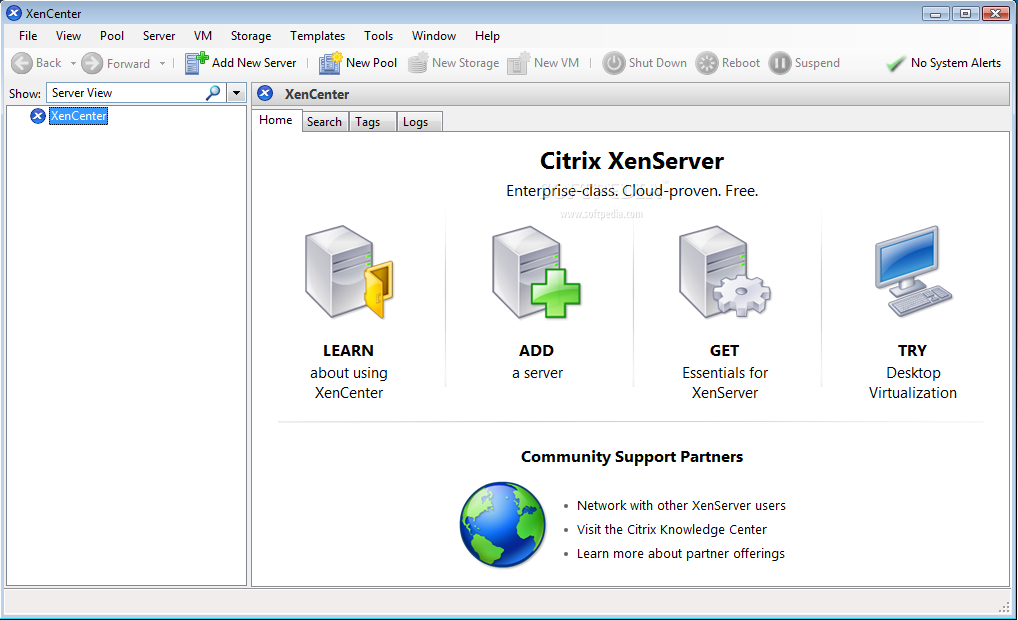Click the New VM toolbar icon
The image size is (1018, 620).
(x=519, y=63)
